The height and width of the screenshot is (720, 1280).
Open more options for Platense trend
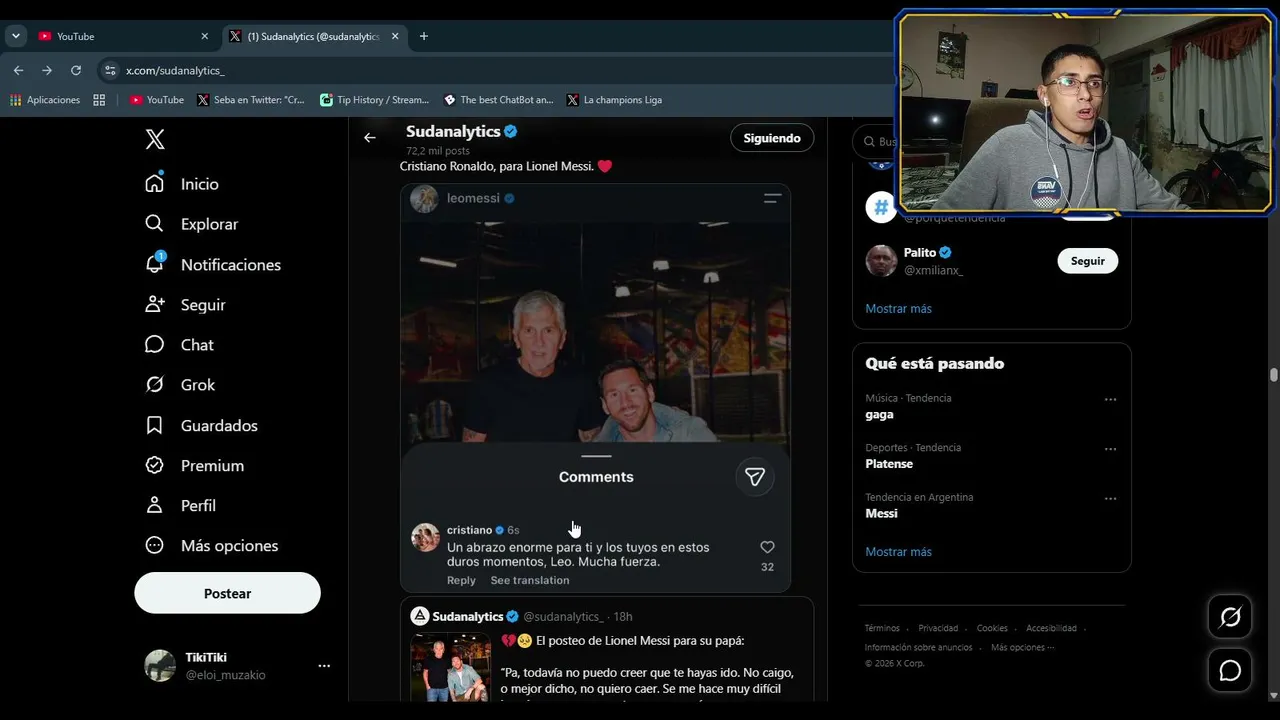point(1110,449)
